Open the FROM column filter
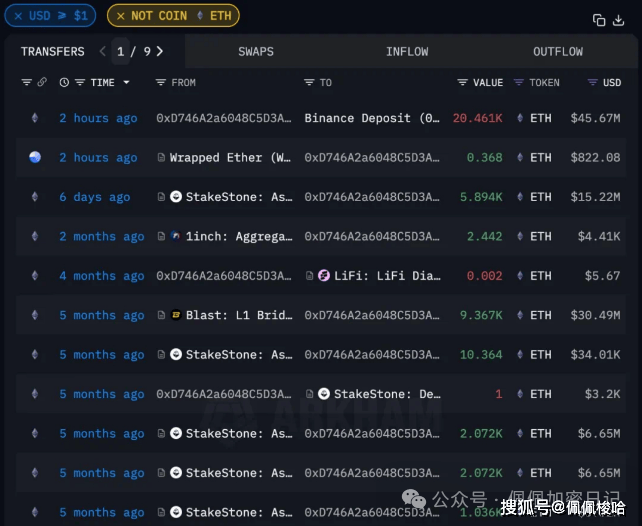The width and height of the screenshot is (642, 526). tap(160, 82)
